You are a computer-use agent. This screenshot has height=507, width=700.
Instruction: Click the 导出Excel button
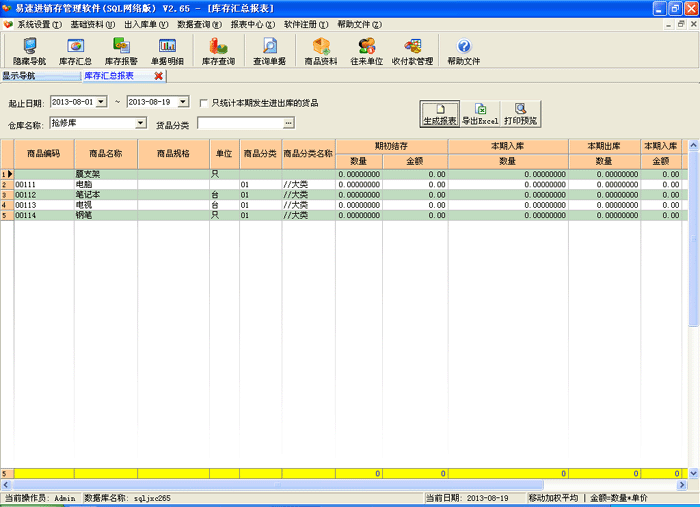pos(480,113)
